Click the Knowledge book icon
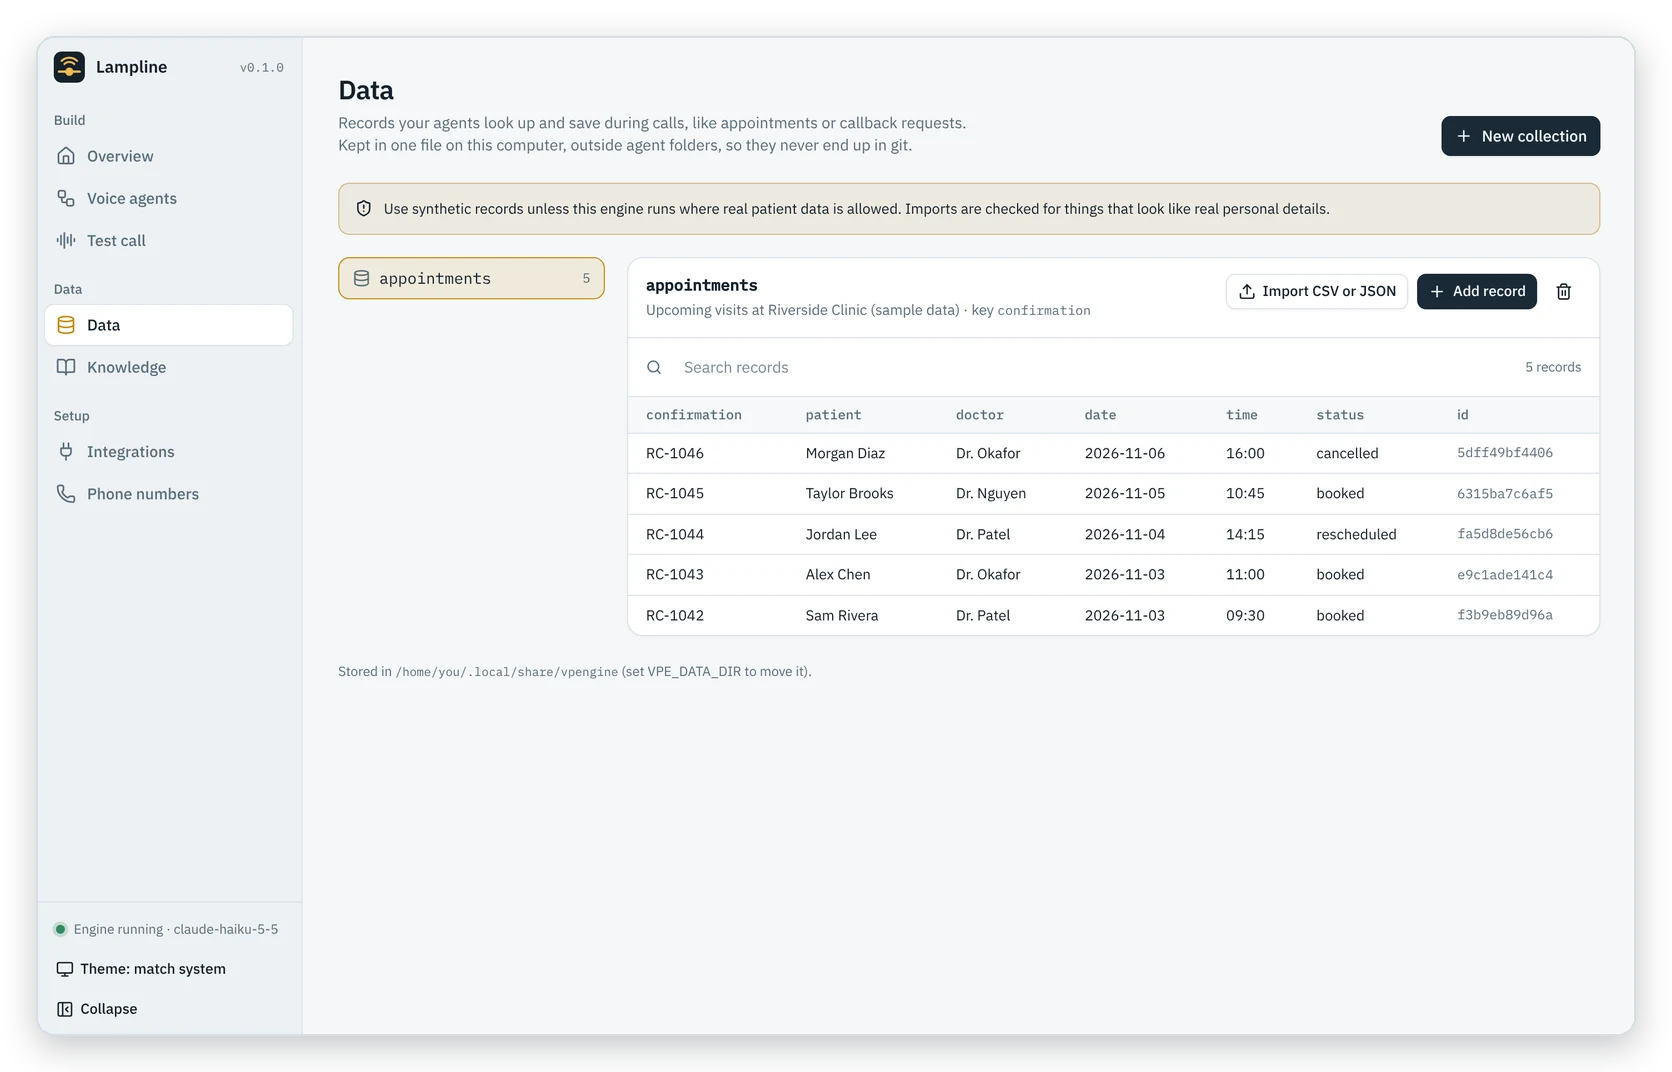Screen dimensions: 1672x1072 click(x=66, y=367)
